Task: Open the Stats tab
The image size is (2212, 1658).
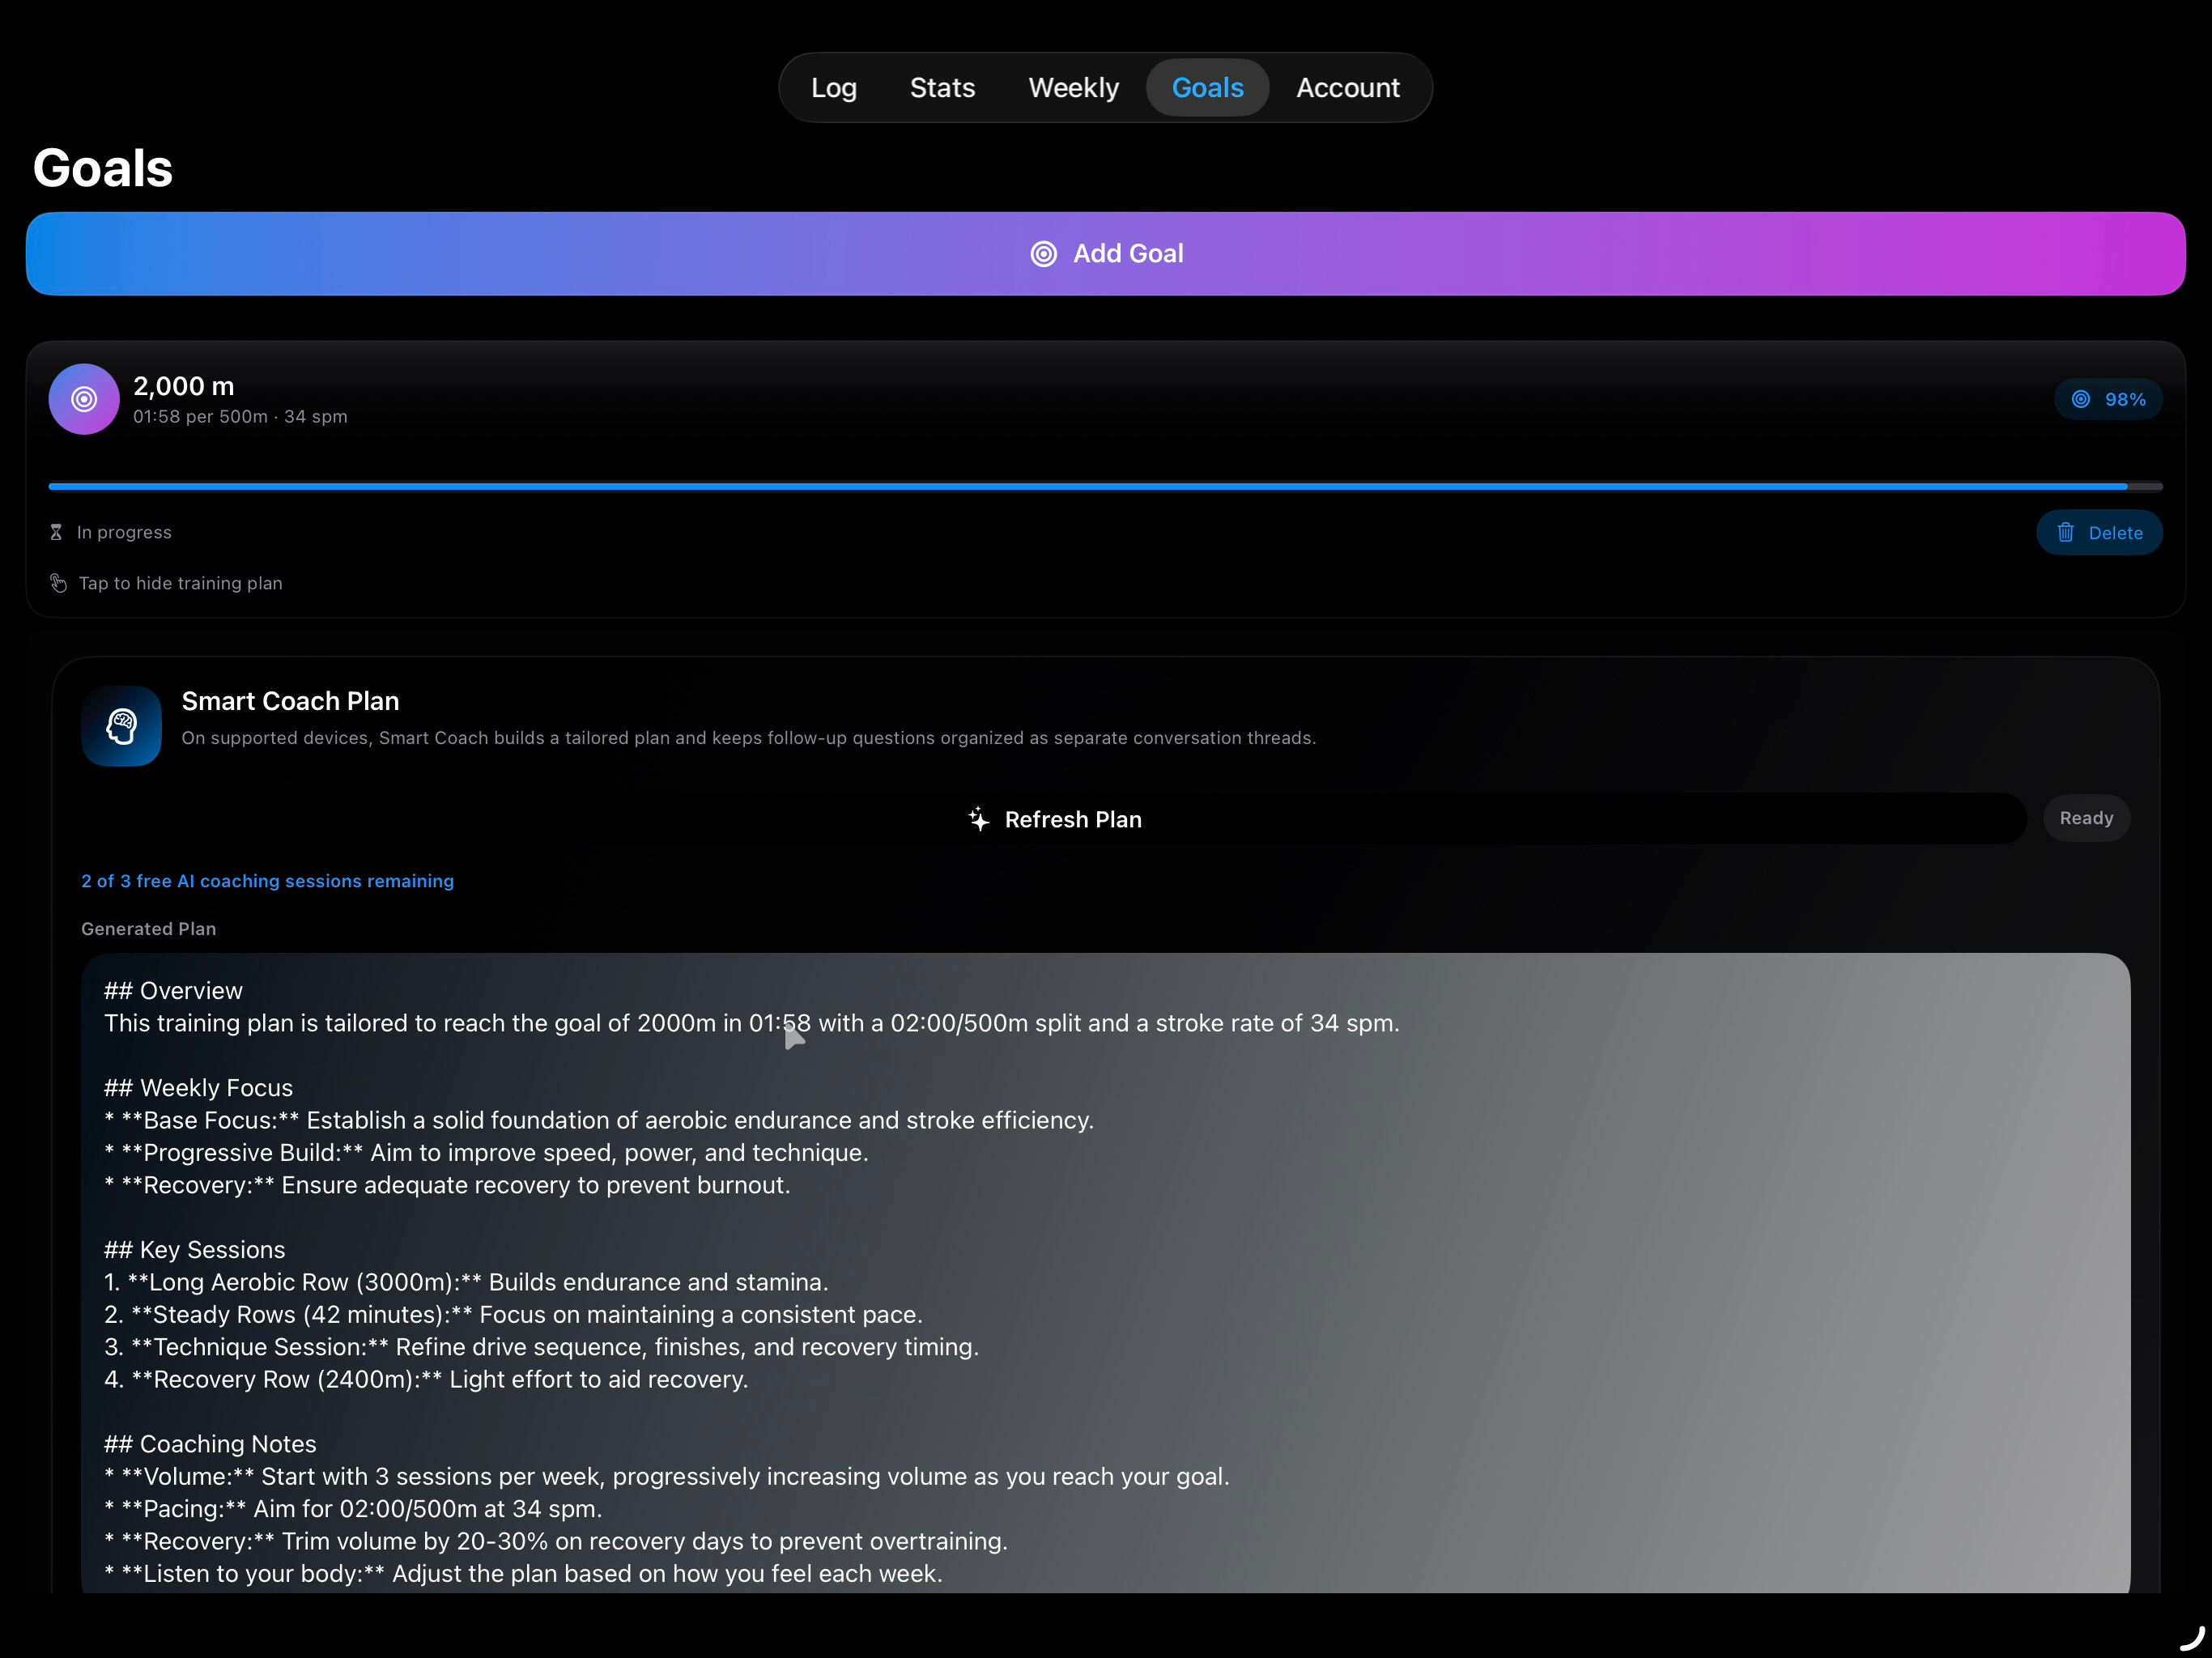Action: 942,88
